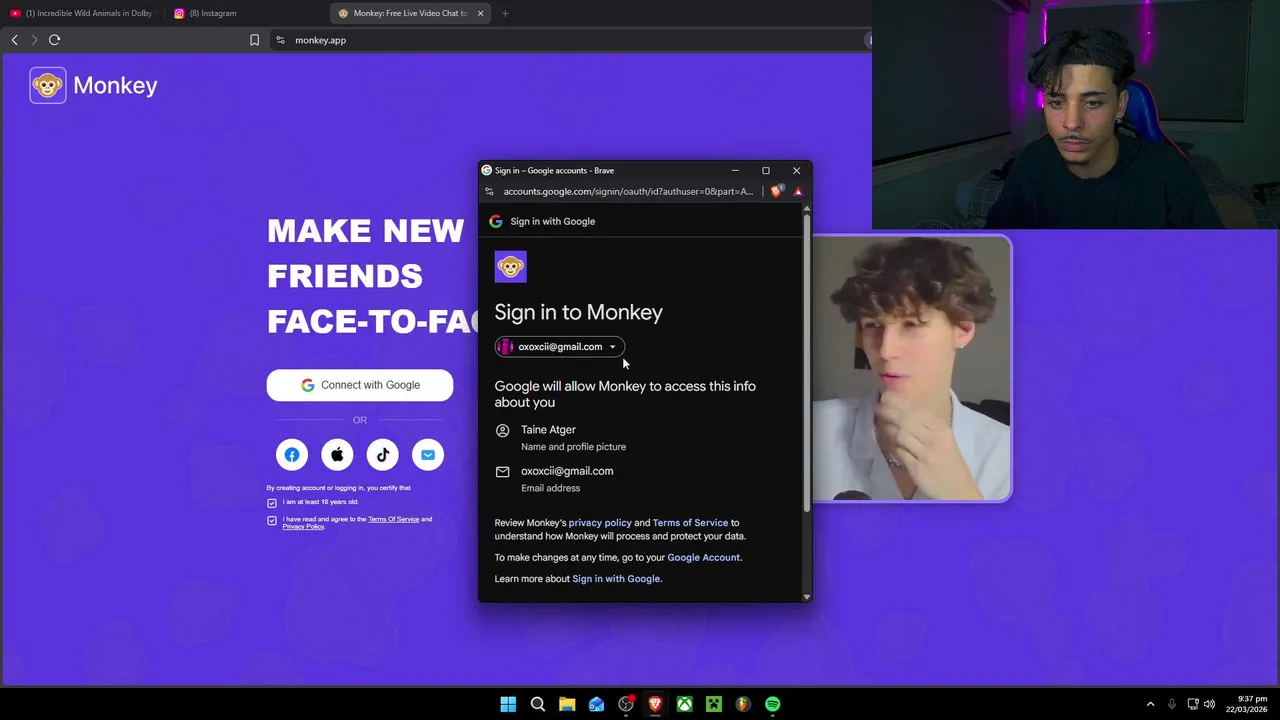Open File Explorer from taskbar
1280x720 pixels.
coord(567,704)
